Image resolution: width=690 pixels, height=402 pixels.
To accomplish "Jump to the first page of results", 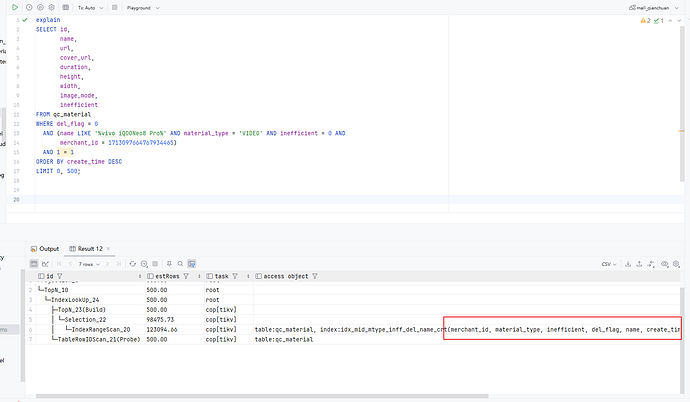I will 59,264.
